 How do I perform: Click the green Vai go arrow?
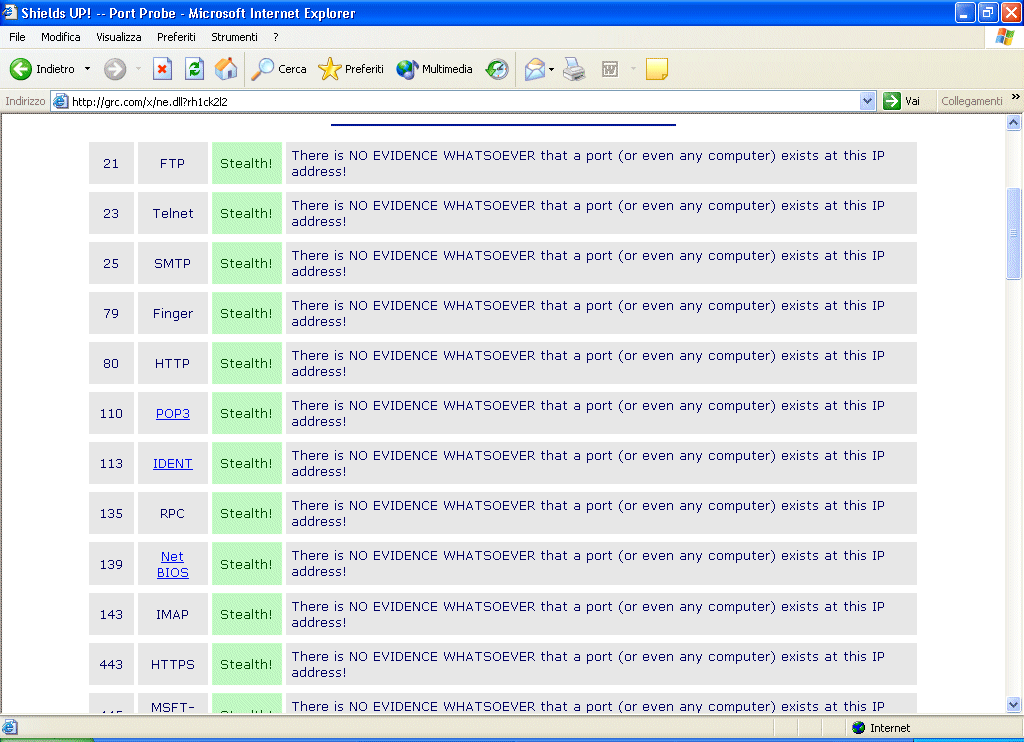coord(891,101)
